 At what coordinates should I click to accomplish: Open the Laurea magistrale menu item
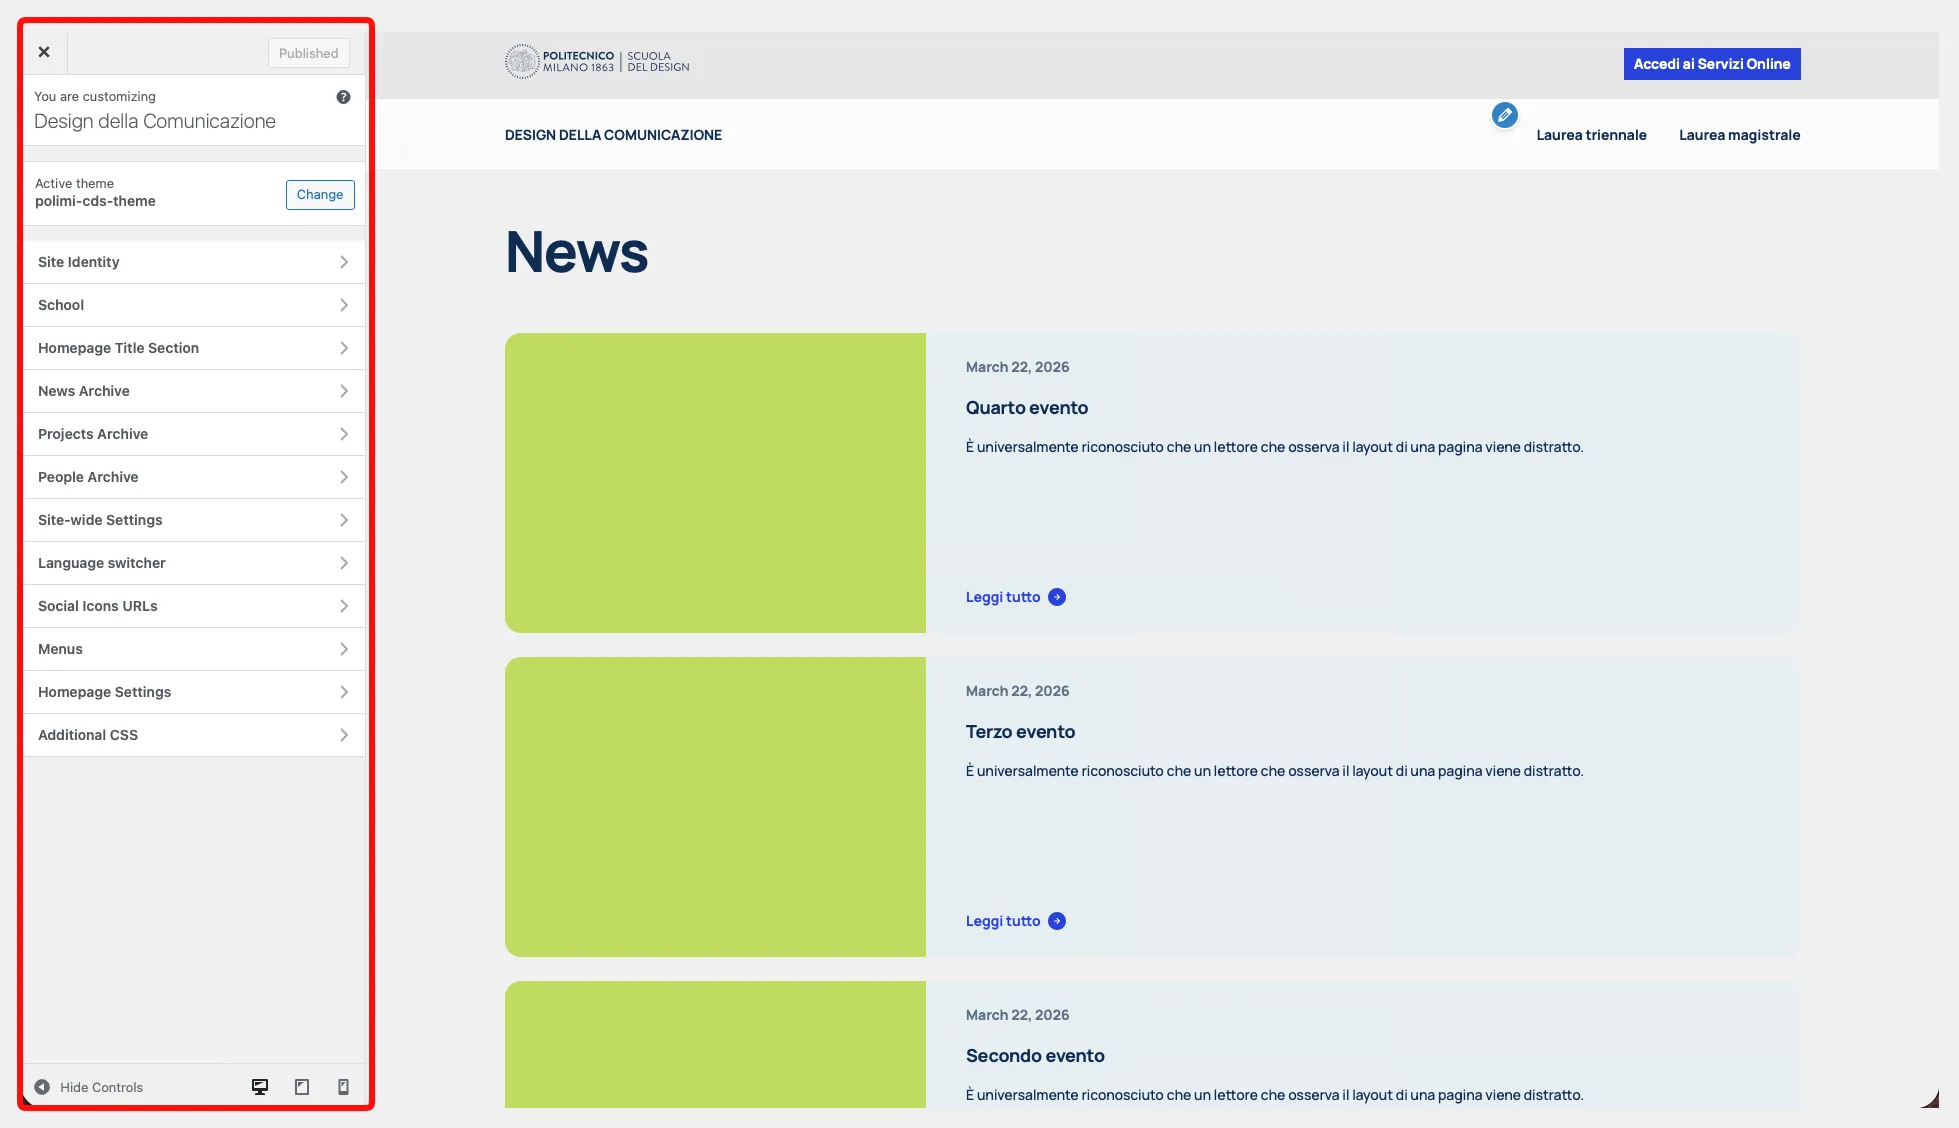coord(1739,135)
